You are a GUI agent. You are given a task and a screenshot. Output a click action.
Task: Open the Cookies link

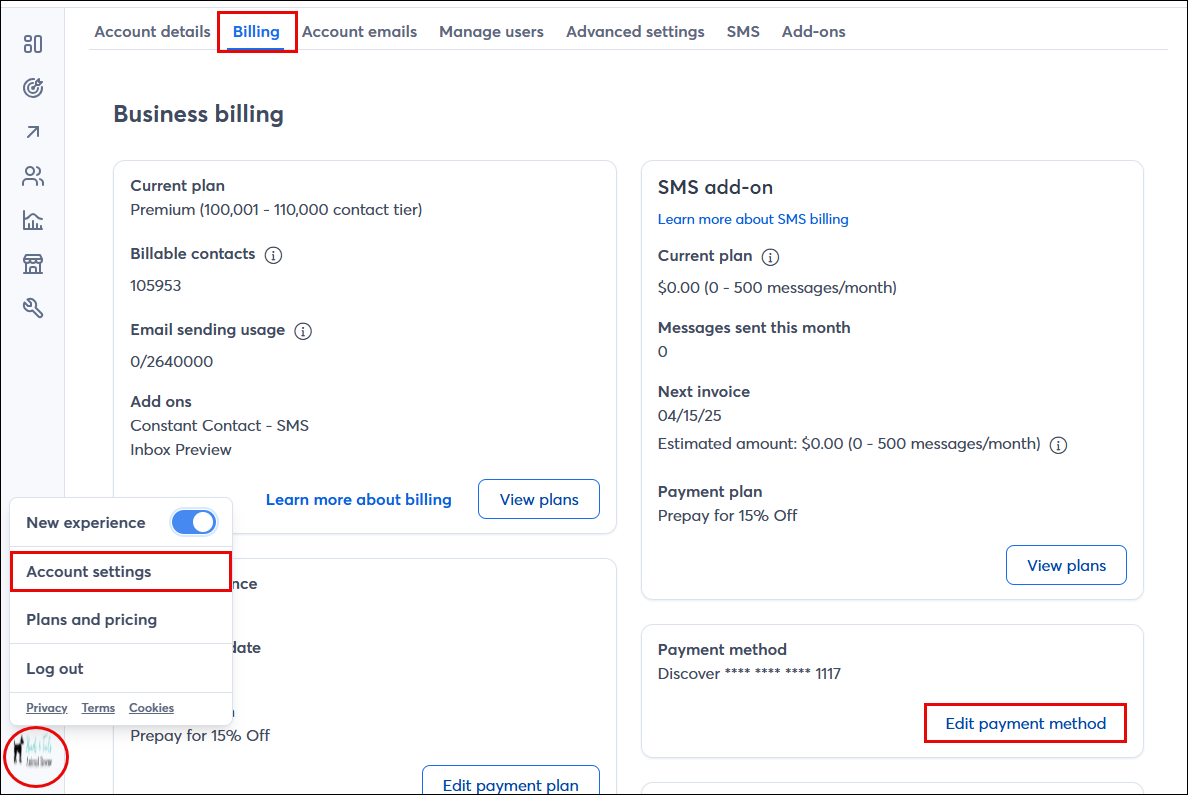[151, 708]
